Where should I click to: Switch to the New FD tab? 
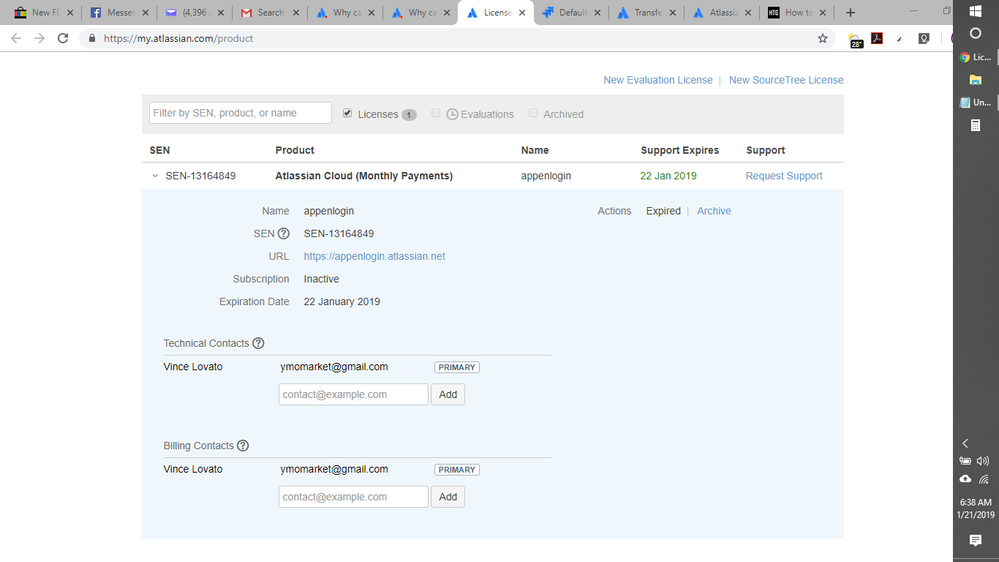point(43,13)
